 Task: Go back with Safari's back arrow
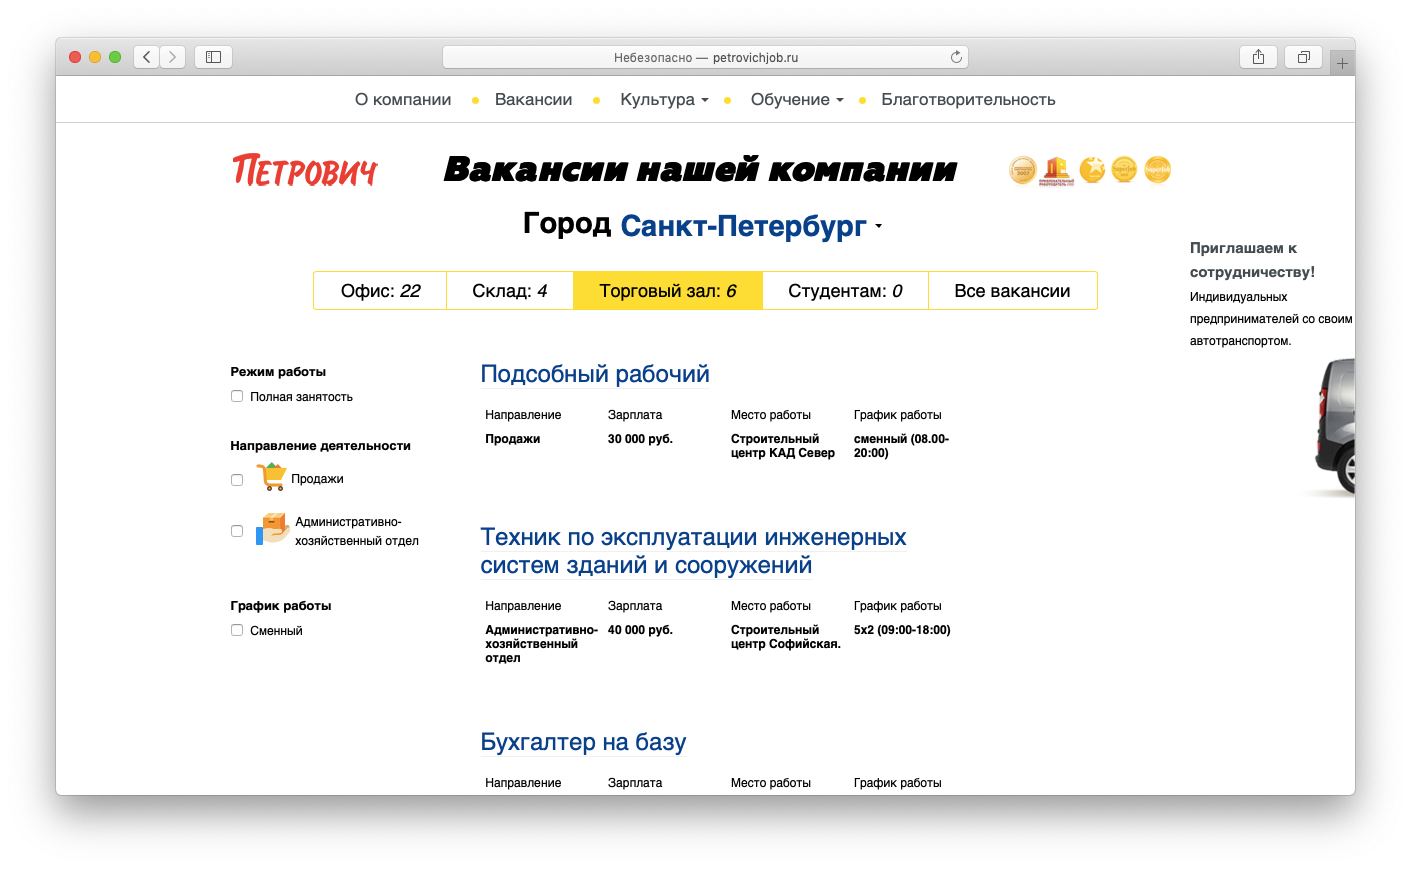[147, 57]
